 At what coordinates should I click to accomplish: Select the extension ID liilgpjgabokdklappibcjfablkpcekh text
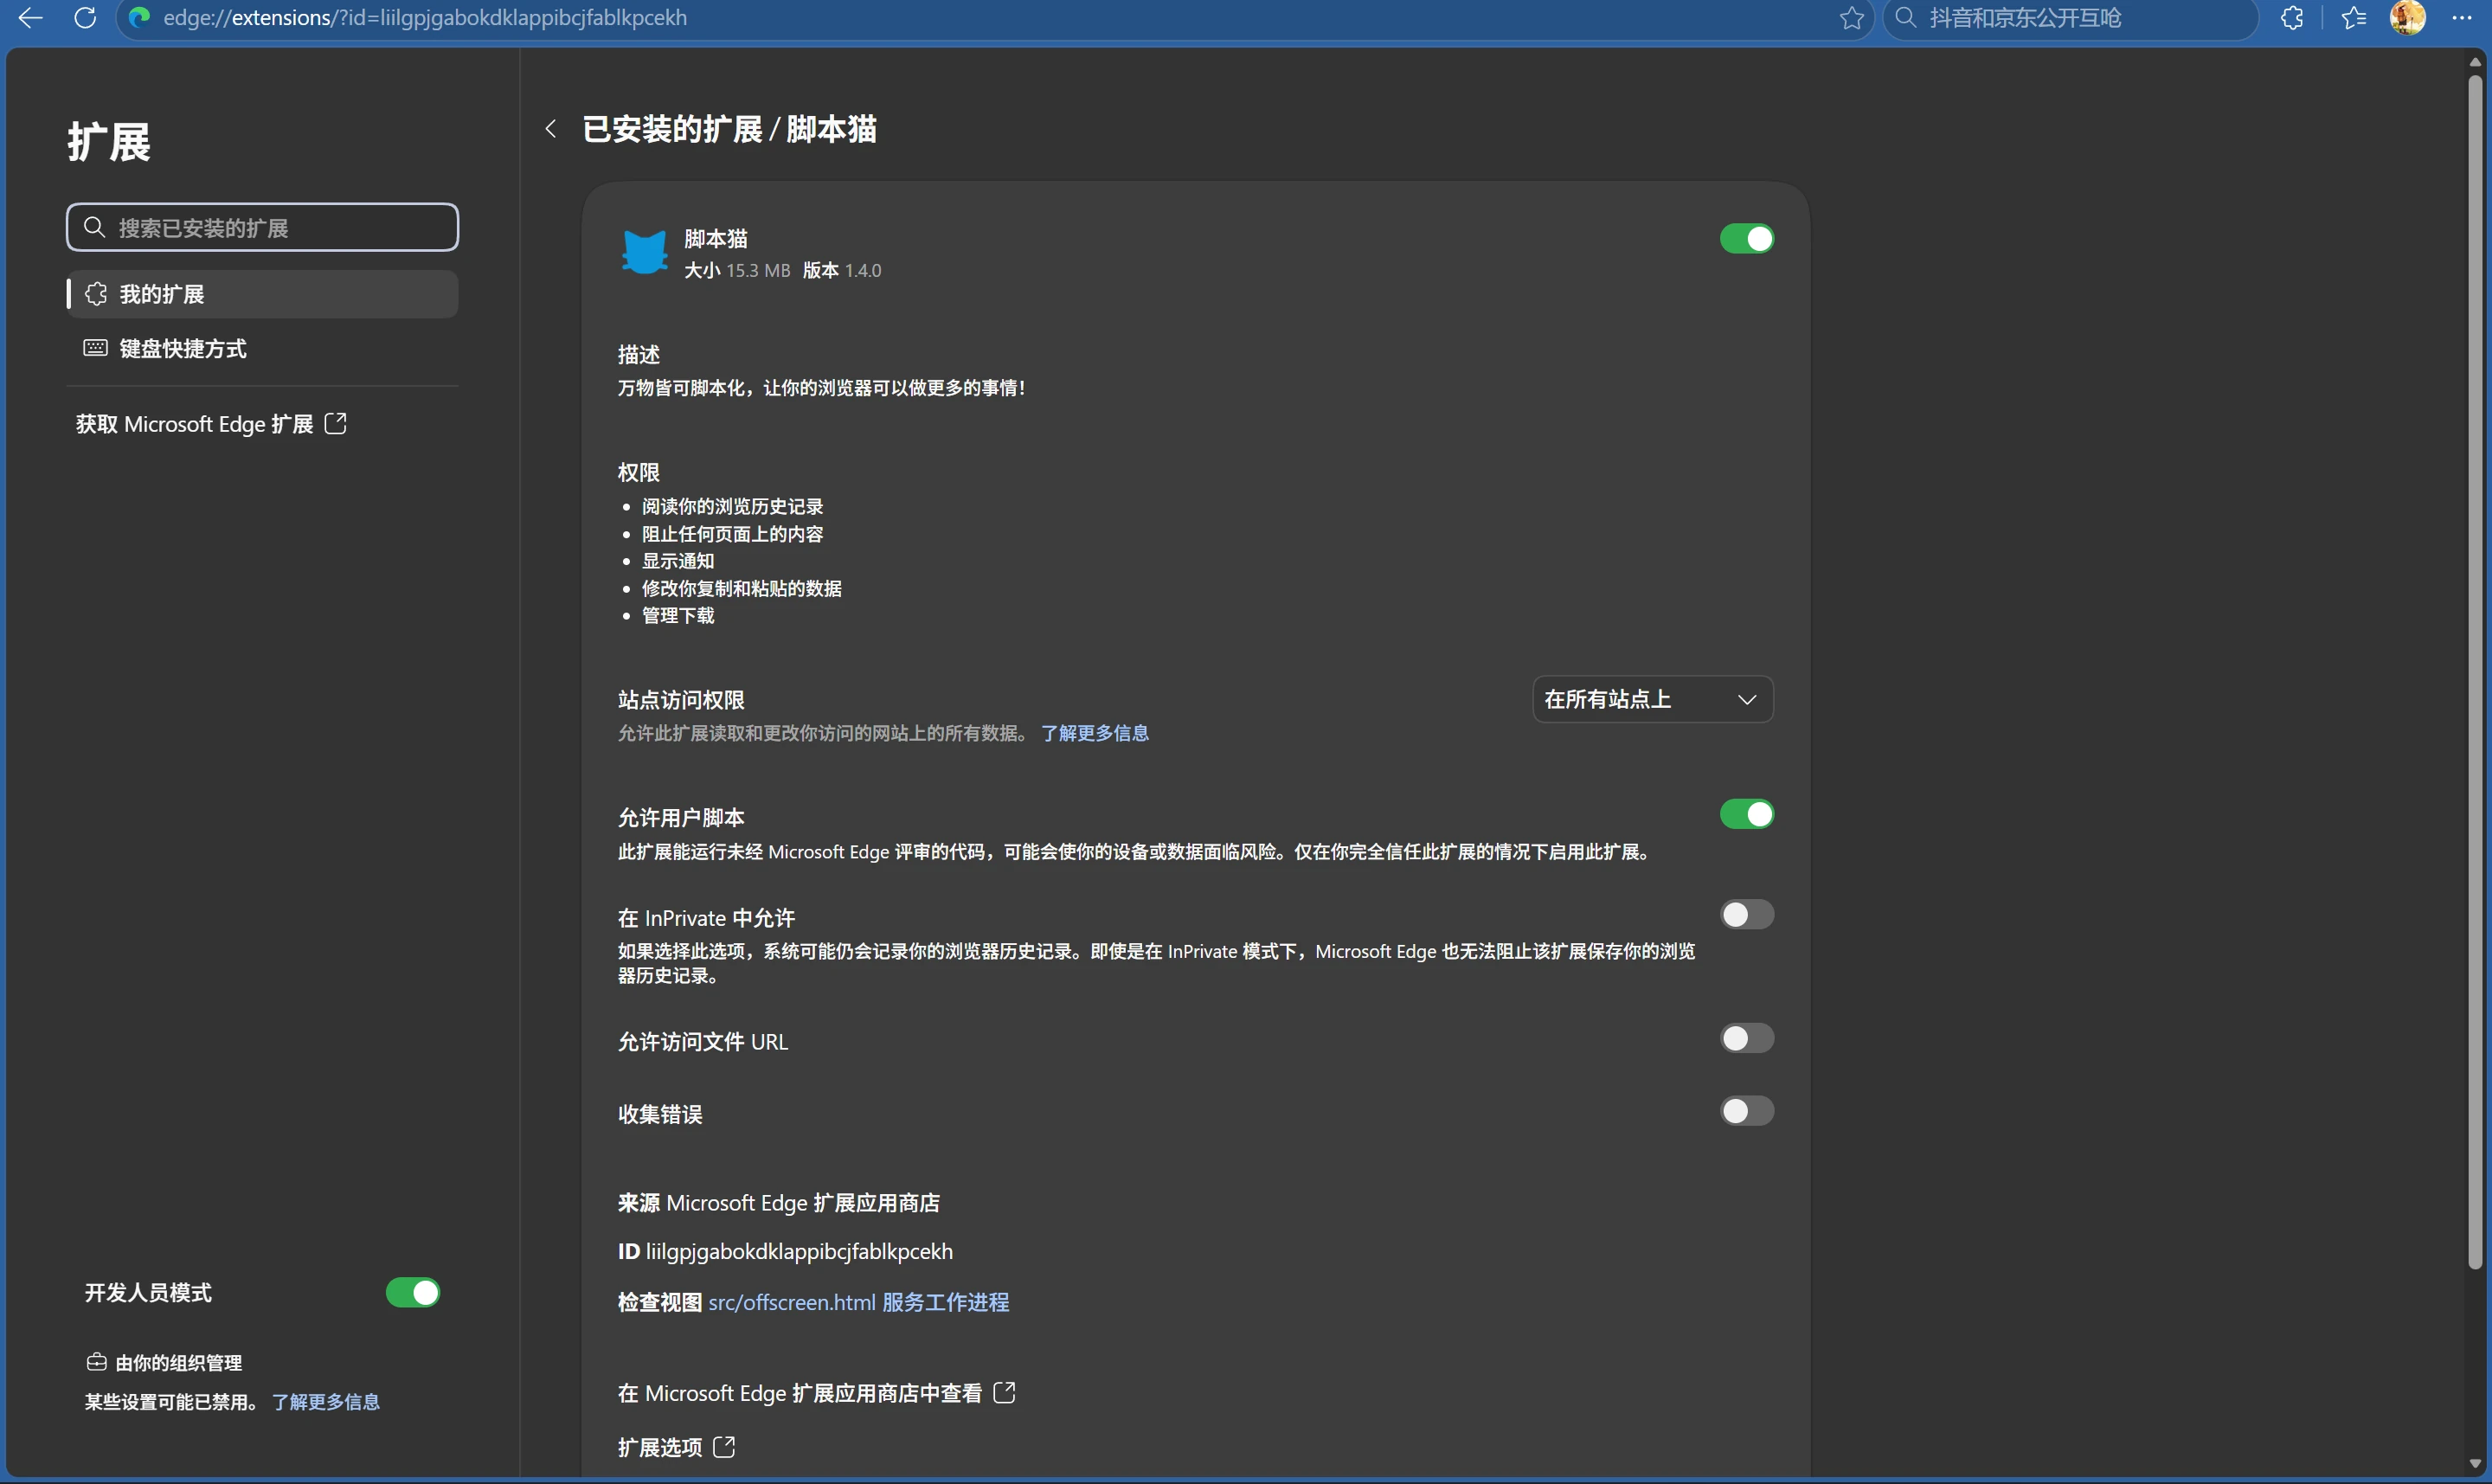799,1251
